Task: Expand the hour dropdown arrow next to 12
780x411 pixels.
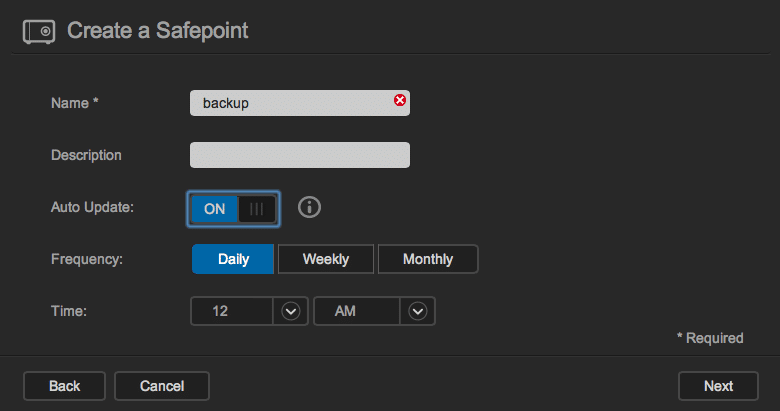Action: pos(291,311)
